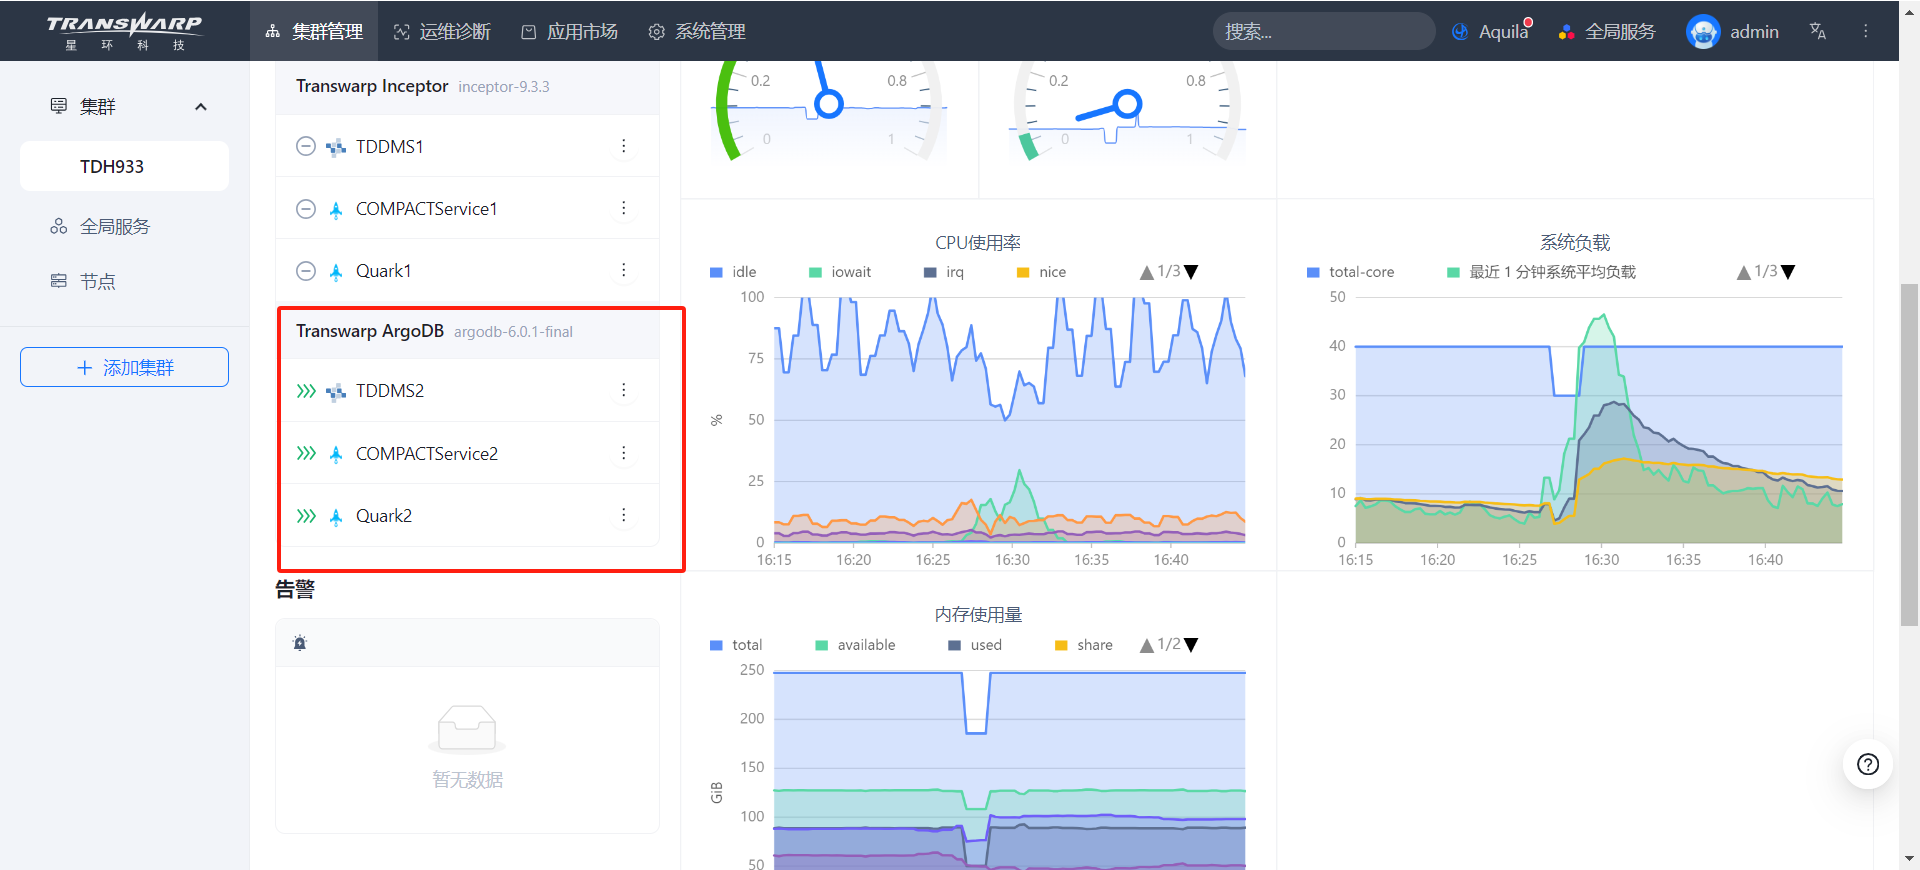Viewport: 1920px width, 870px height.
Task: Open Aquila from the top bar
Action: tap(1491, 31)
